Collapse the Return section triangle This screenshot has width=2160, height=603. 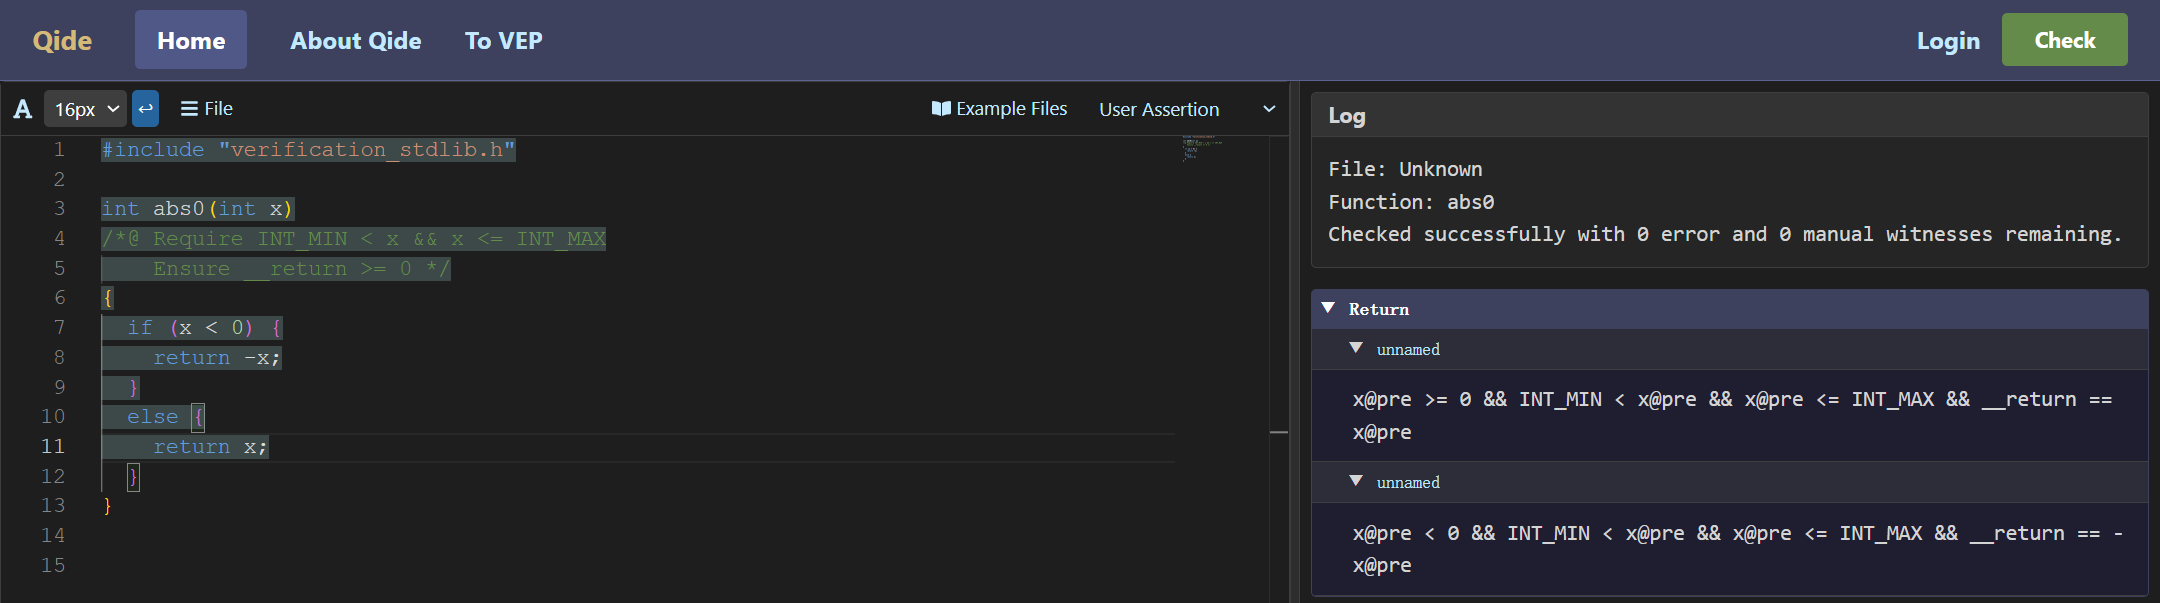coord(1328,309)
